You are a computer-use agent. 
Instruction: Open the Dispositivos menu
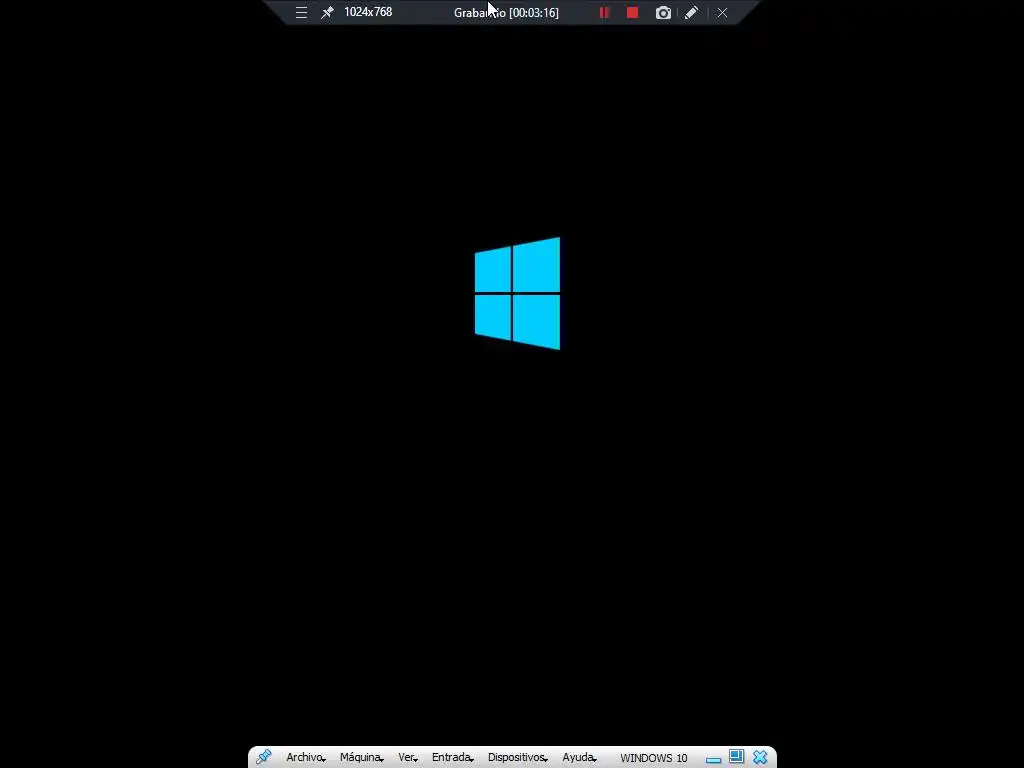pos(517,758)
